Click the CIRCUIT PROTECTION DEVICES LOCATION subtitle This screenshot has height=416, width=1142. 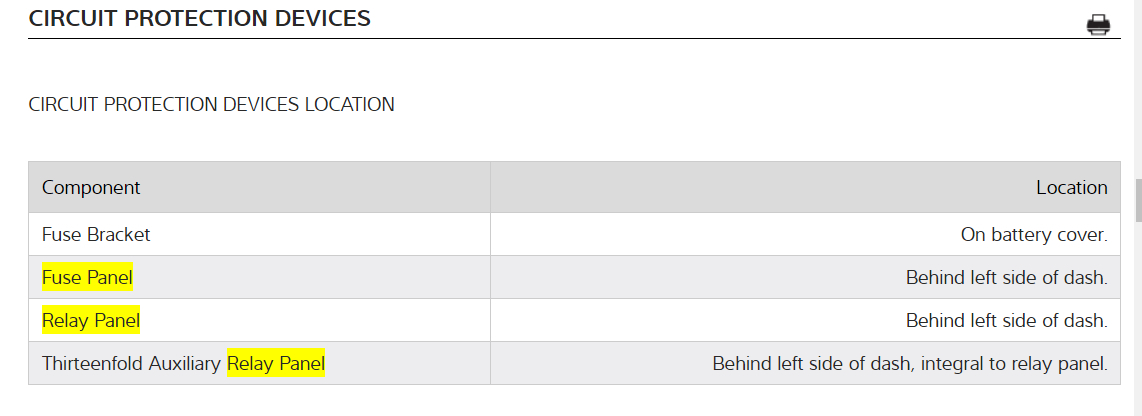pos(211,104)
